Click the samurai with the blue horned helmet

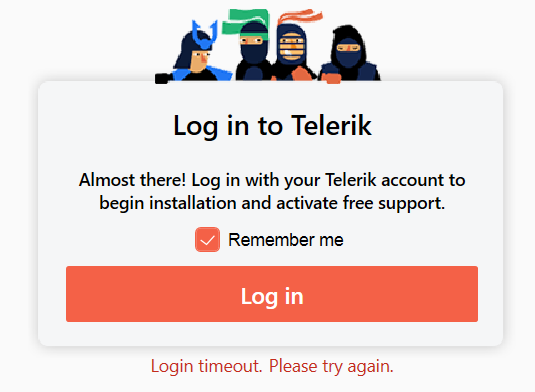(x=196, y=55)
